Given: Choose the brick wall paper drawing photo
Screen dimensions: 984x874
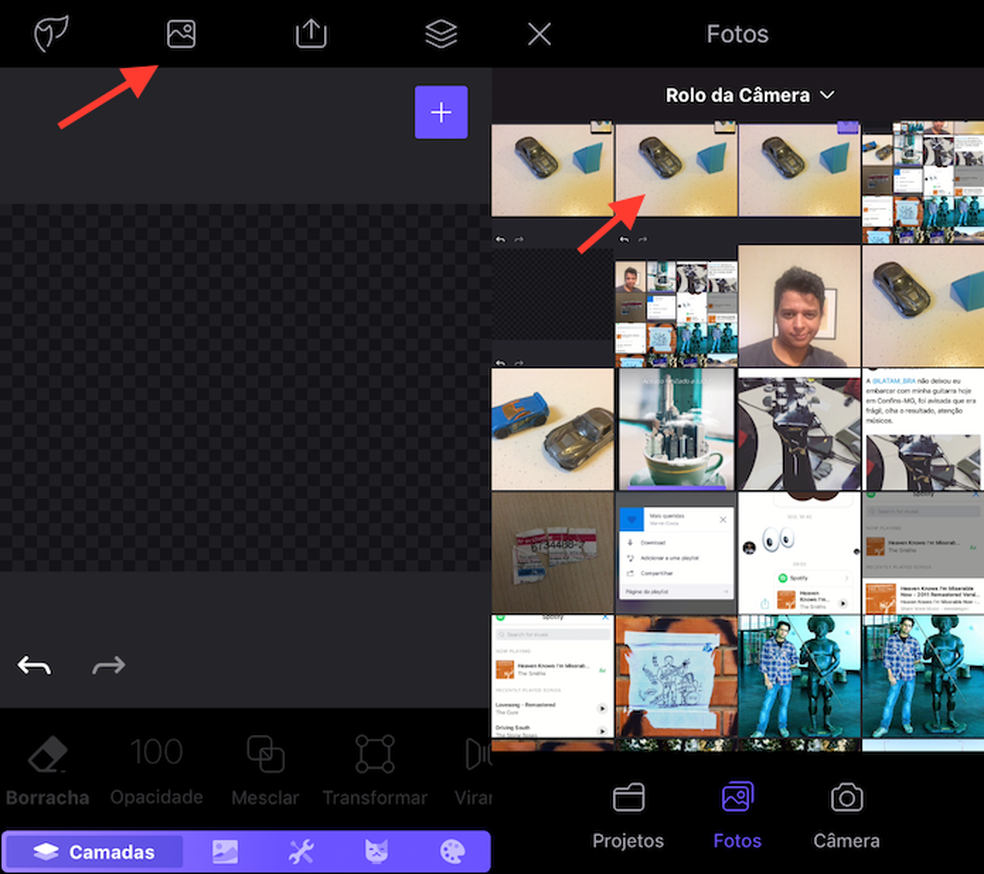Looking at the screenshot, I should coord(676,676).
